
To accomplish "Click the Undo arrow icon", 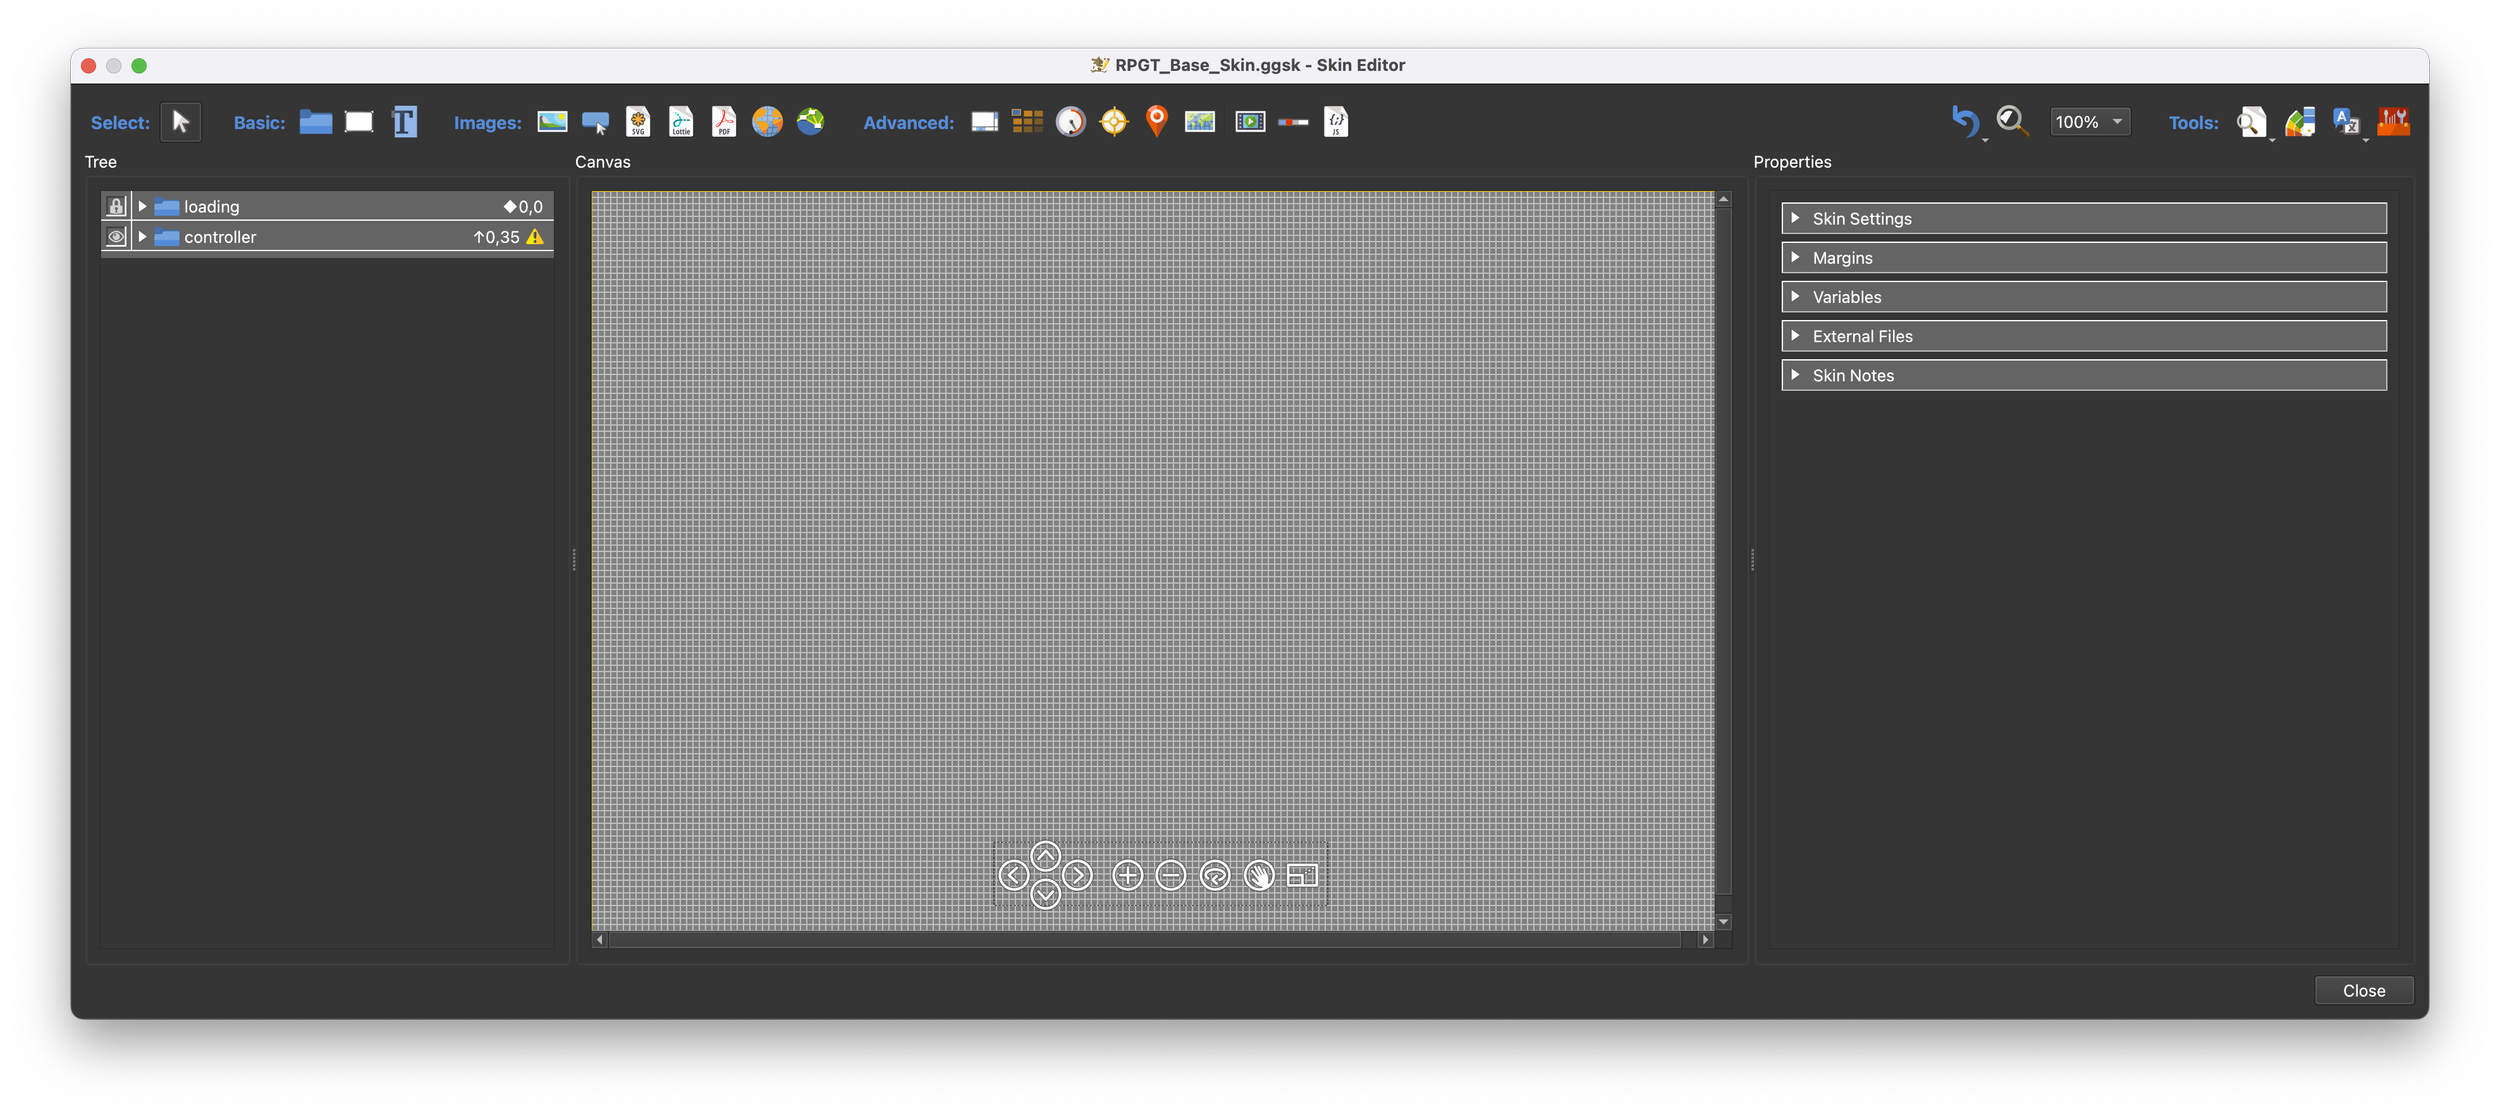I will (x=1964, y=122).
